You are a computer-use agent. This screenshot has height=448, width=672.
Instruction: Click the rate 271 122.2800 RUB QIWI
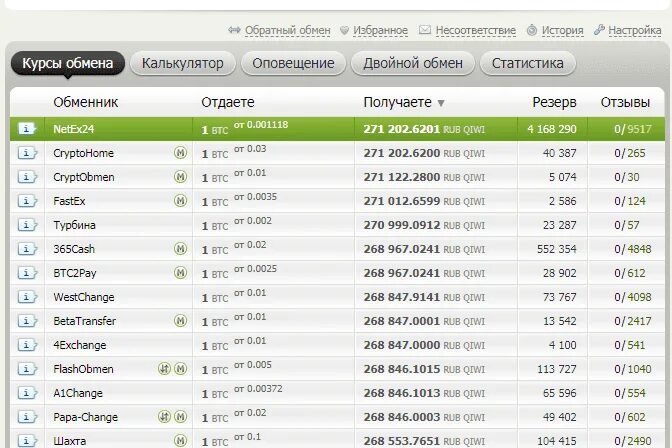point(424,177)
